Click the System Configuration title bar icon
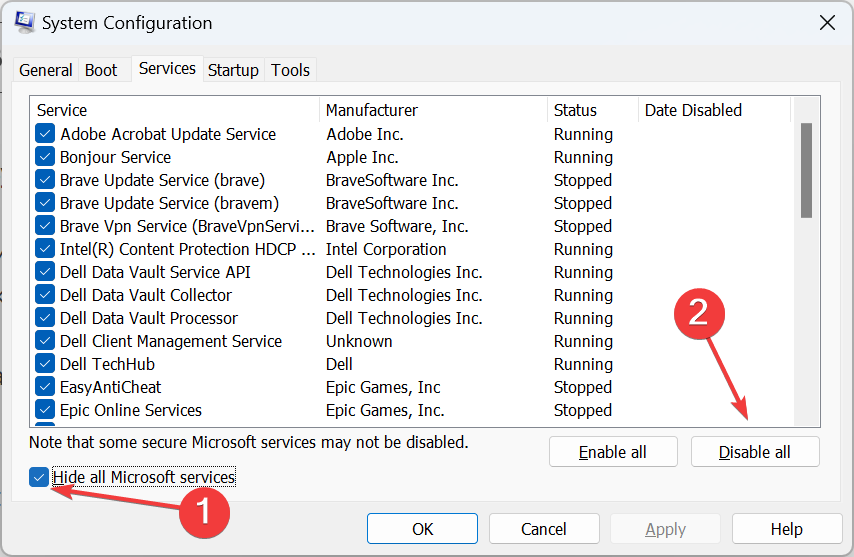The height and width of the screenshot is (557, 854). 25,22
